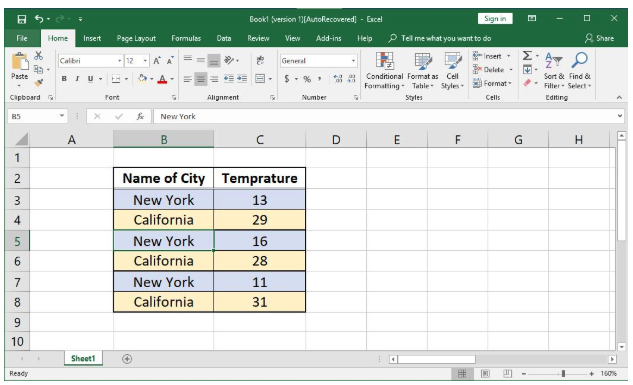Screen dimensions: 633x385
Task: Click the Clear eraser icon
Action: coord(527,83)
